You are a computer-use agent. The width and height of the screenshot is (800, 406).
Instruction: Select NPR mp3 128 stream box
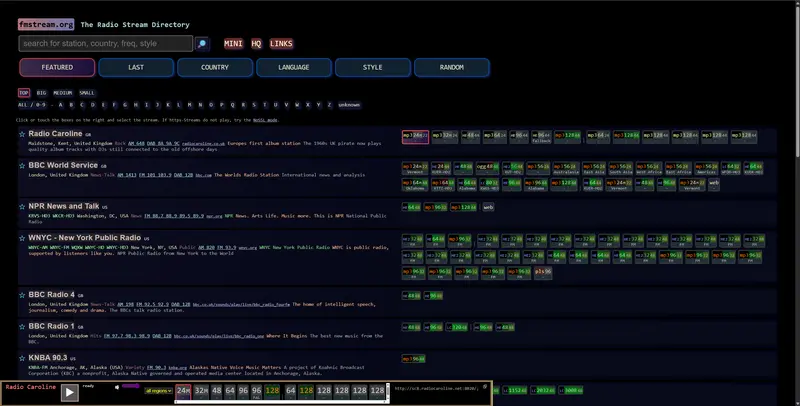pyautogui.click(x=463, y=207)
